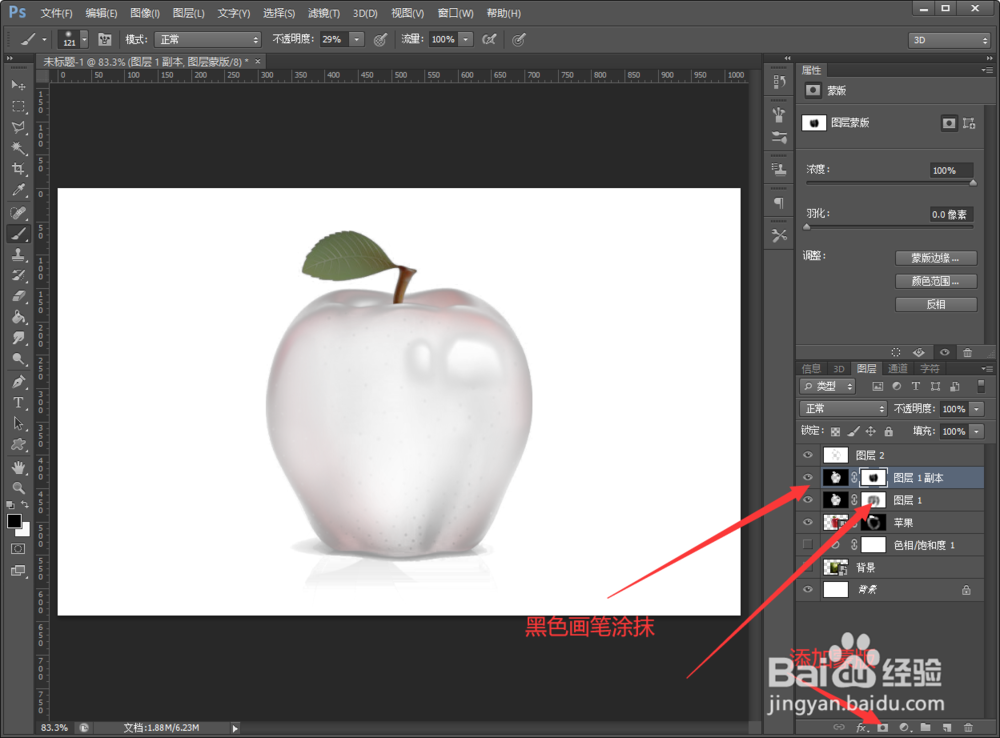Screen dimensions: 1000x738
Task: Open the 图像(I) menu
Action: tap(145, 13)
